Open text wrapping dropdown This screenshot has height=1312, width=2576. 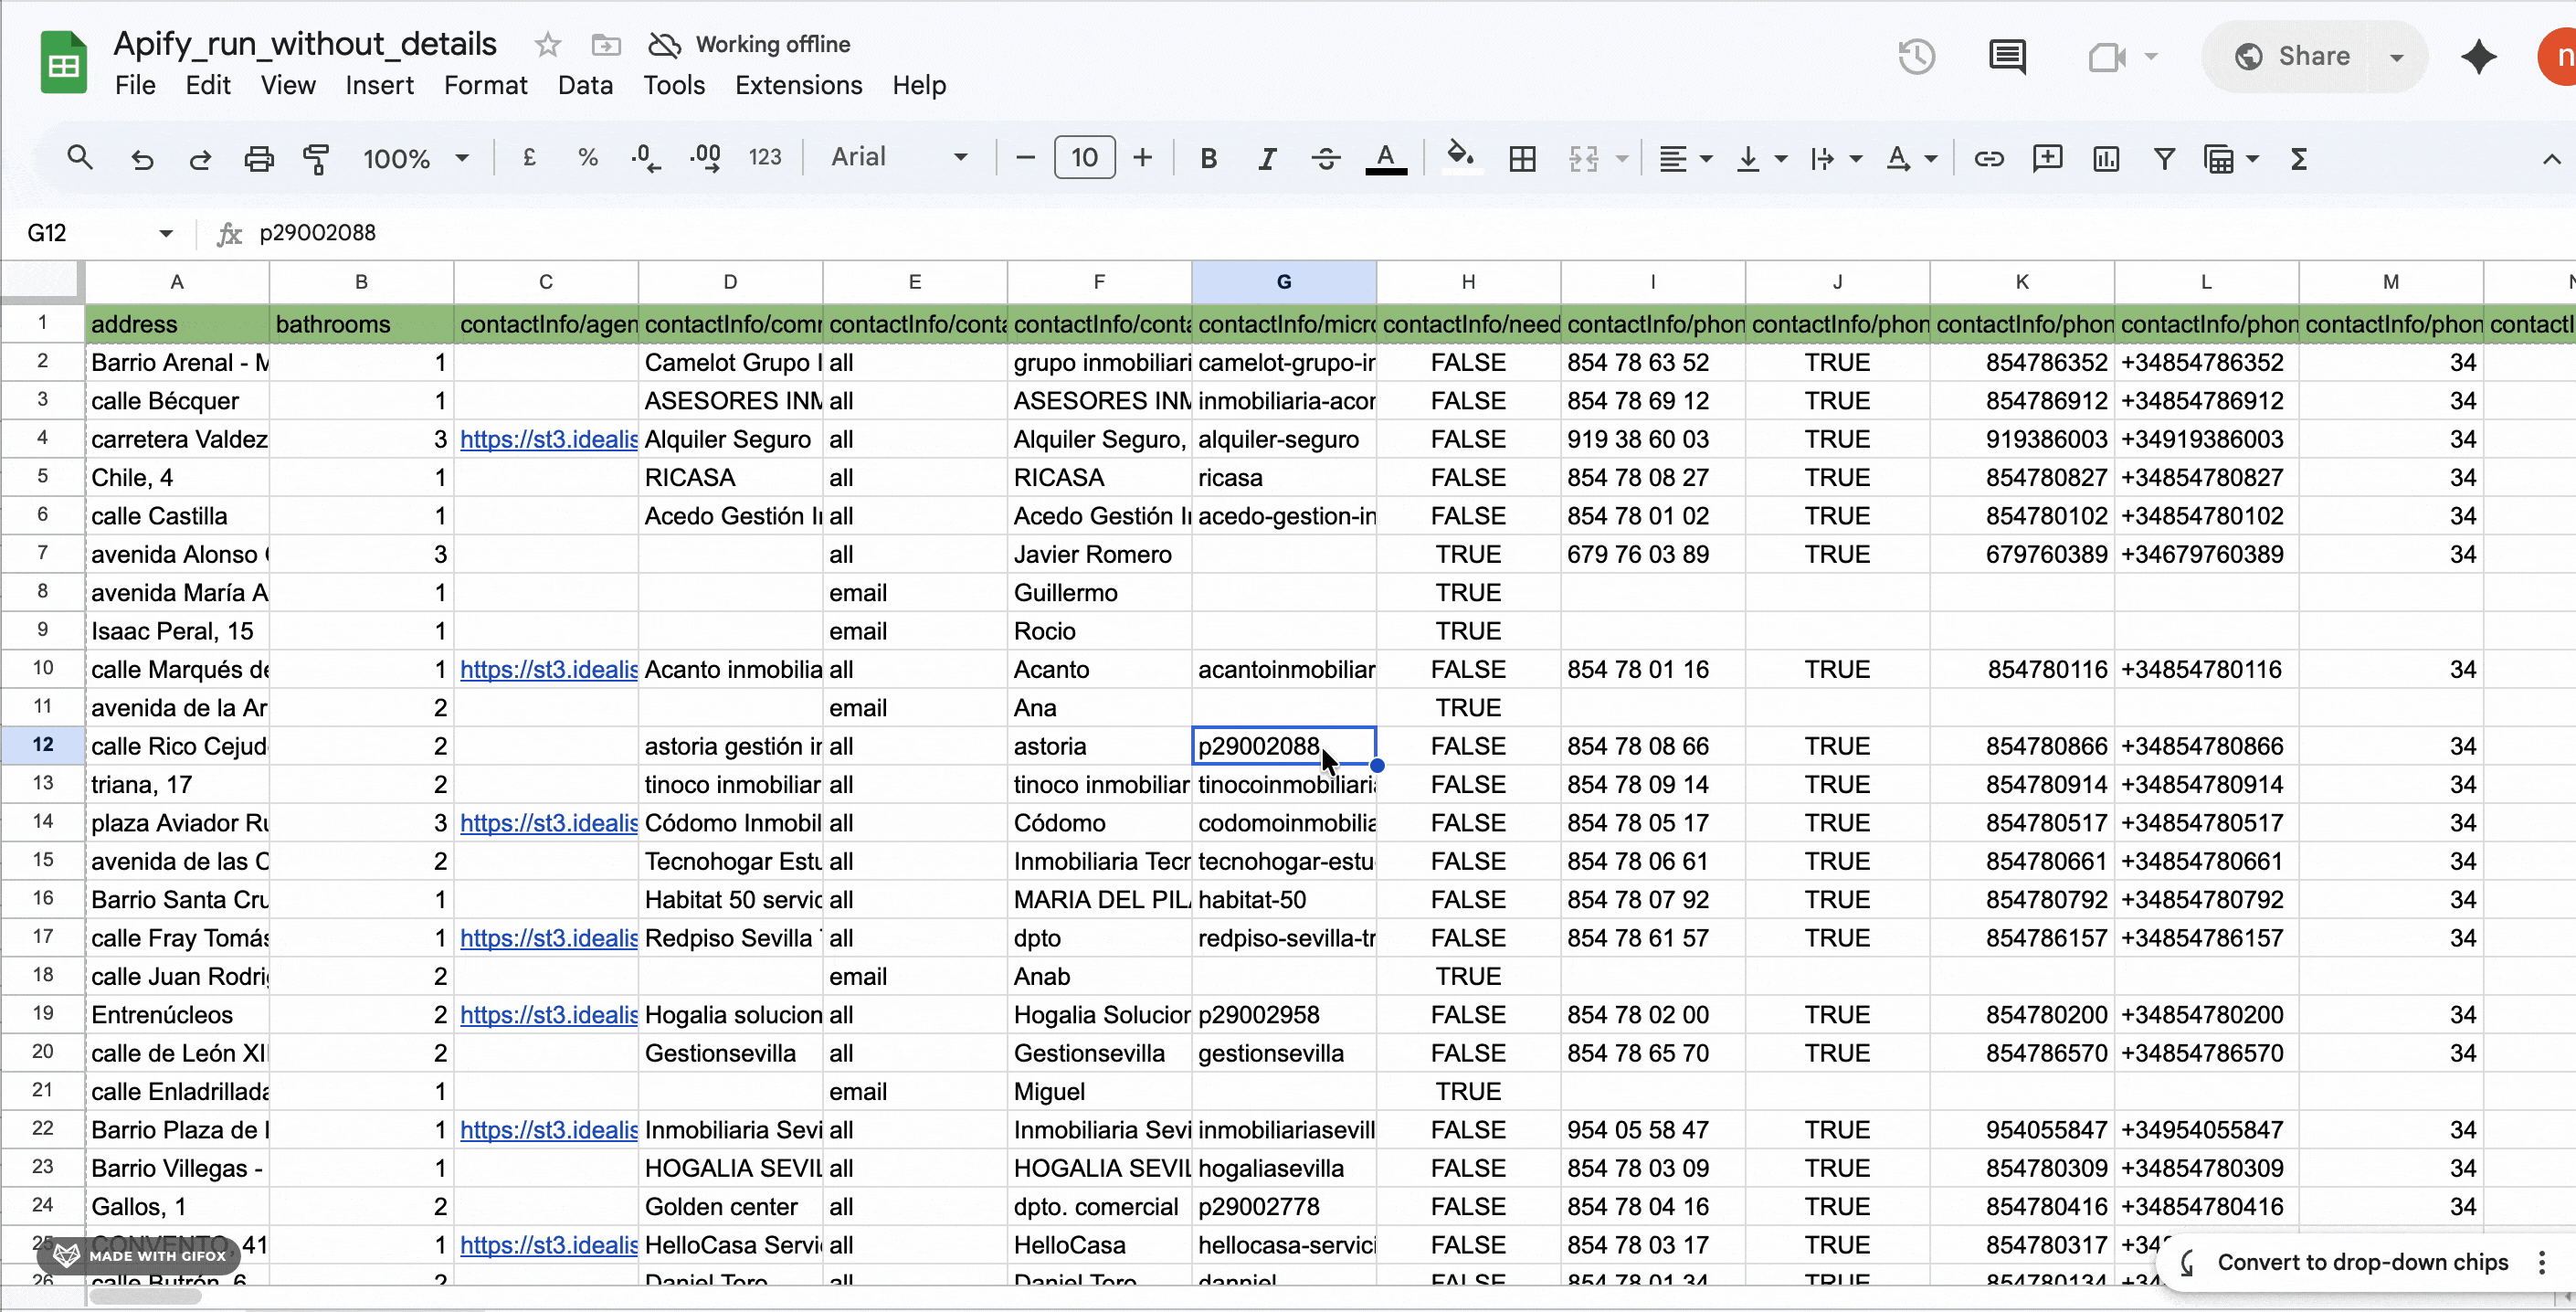[x=1836, y=158]
